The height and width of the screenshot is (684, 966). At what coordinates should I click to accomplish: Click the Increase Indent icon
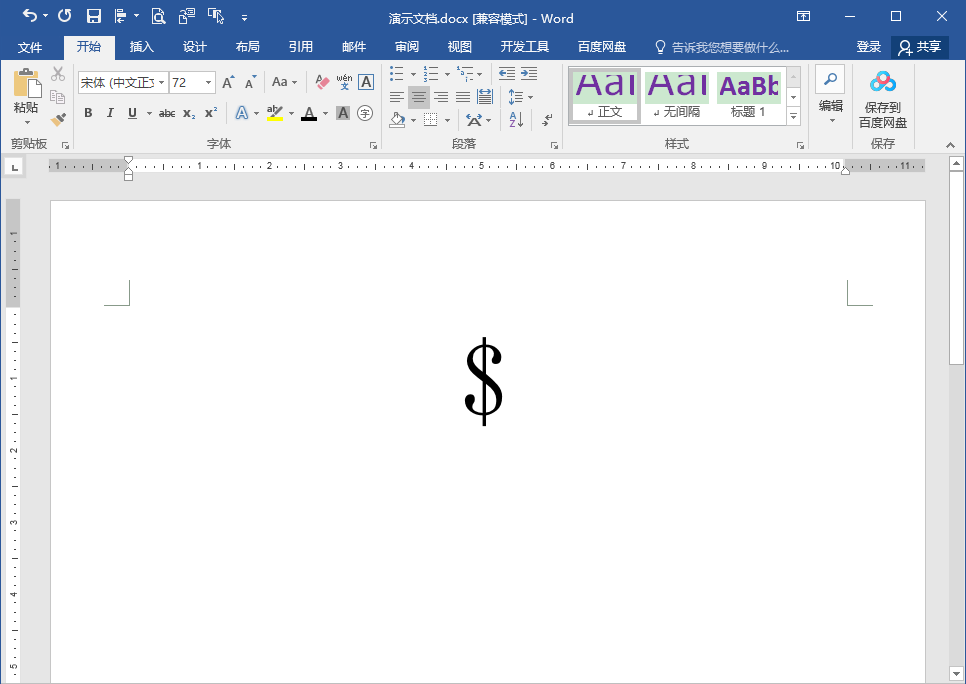529,74
